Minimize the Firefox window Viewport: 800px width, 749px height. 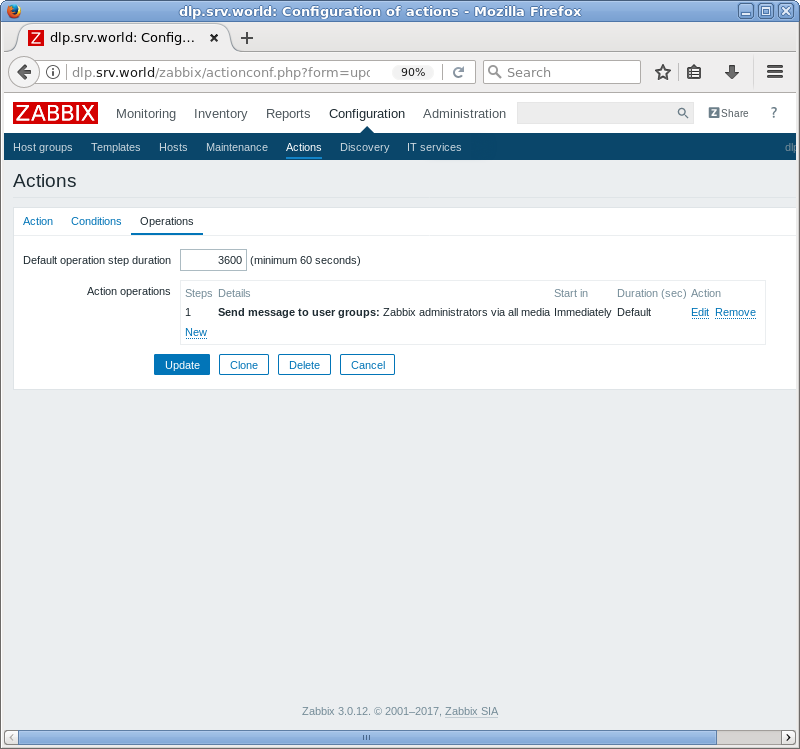746,11
